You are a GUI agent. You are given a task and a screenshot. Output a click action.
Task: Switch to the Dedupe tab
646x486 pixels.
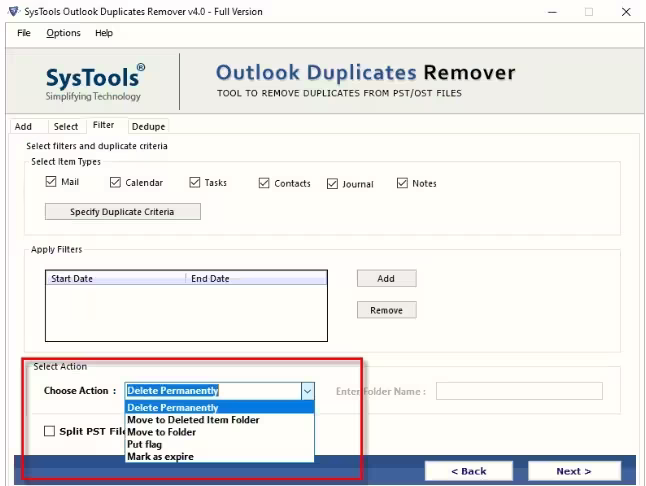click(x=148, y=126)
